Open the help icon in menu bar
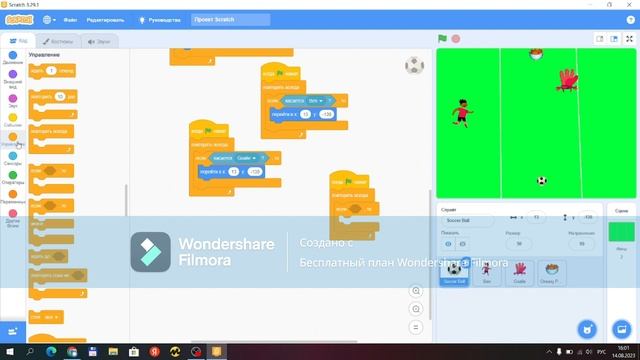 631,20
